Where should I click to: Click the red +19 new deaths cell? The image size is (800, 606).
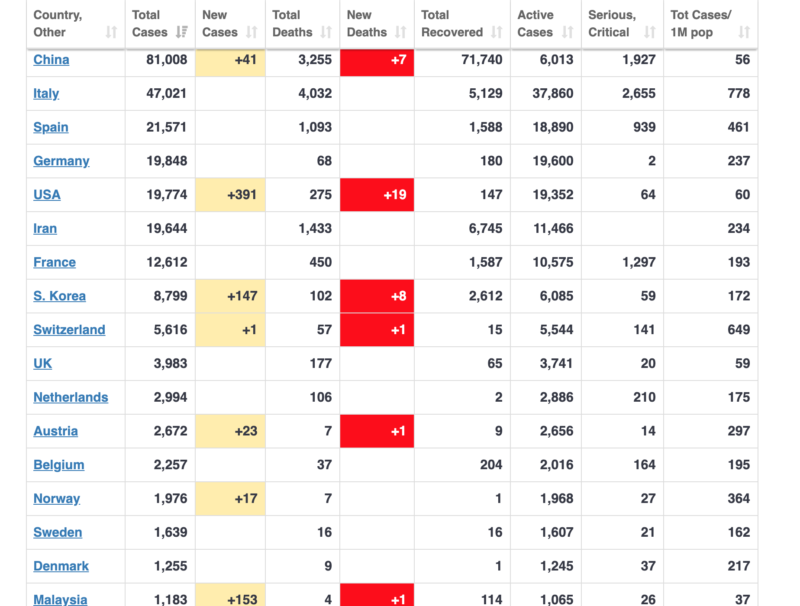(377, 195)
